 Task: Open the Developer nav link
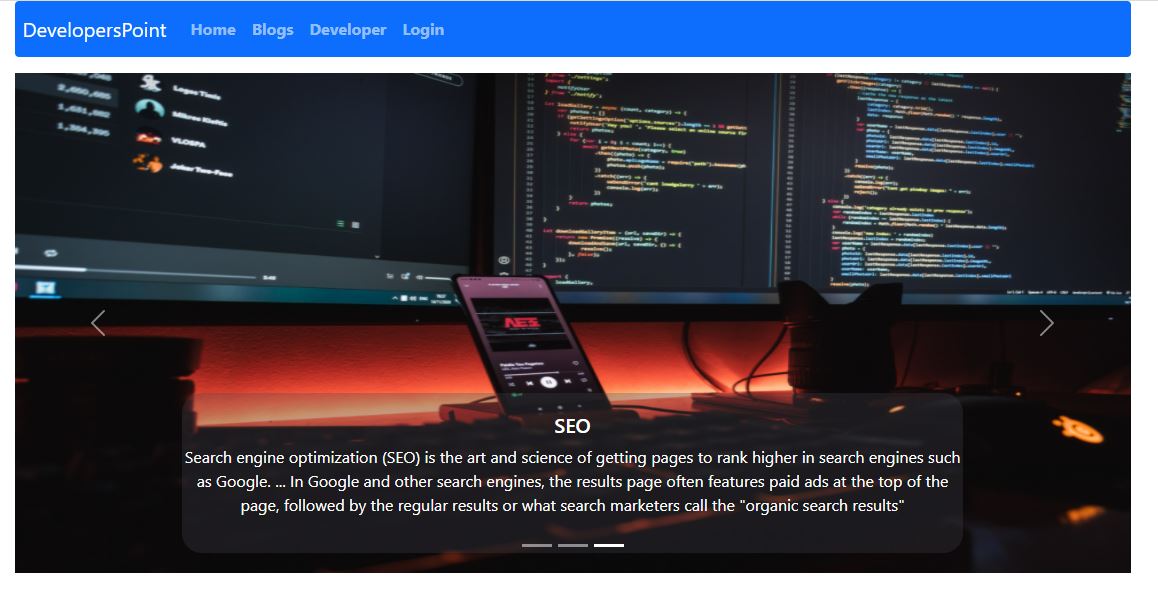pos(348,30)
